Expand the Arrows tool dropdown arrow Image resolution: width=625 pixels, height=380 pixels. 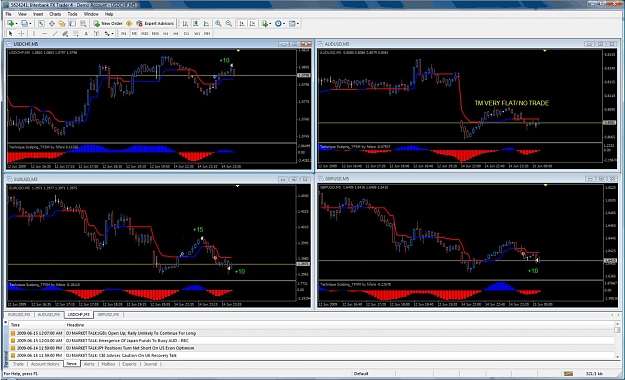[x=112, y=33]
